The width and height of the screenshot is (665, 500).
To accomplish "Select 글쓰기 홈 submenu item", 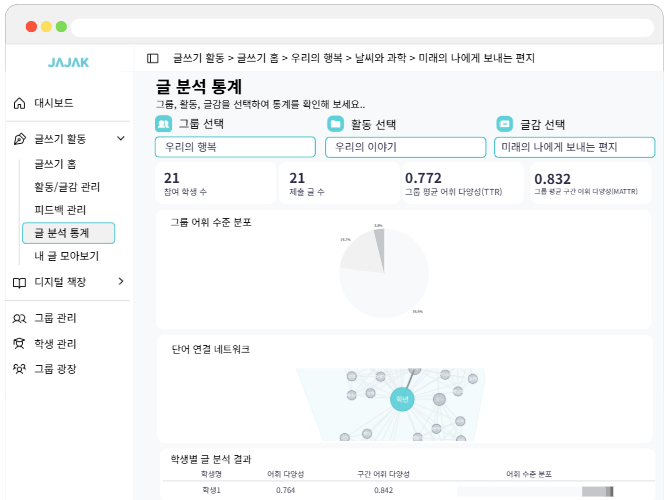I will tap(55, 164).
